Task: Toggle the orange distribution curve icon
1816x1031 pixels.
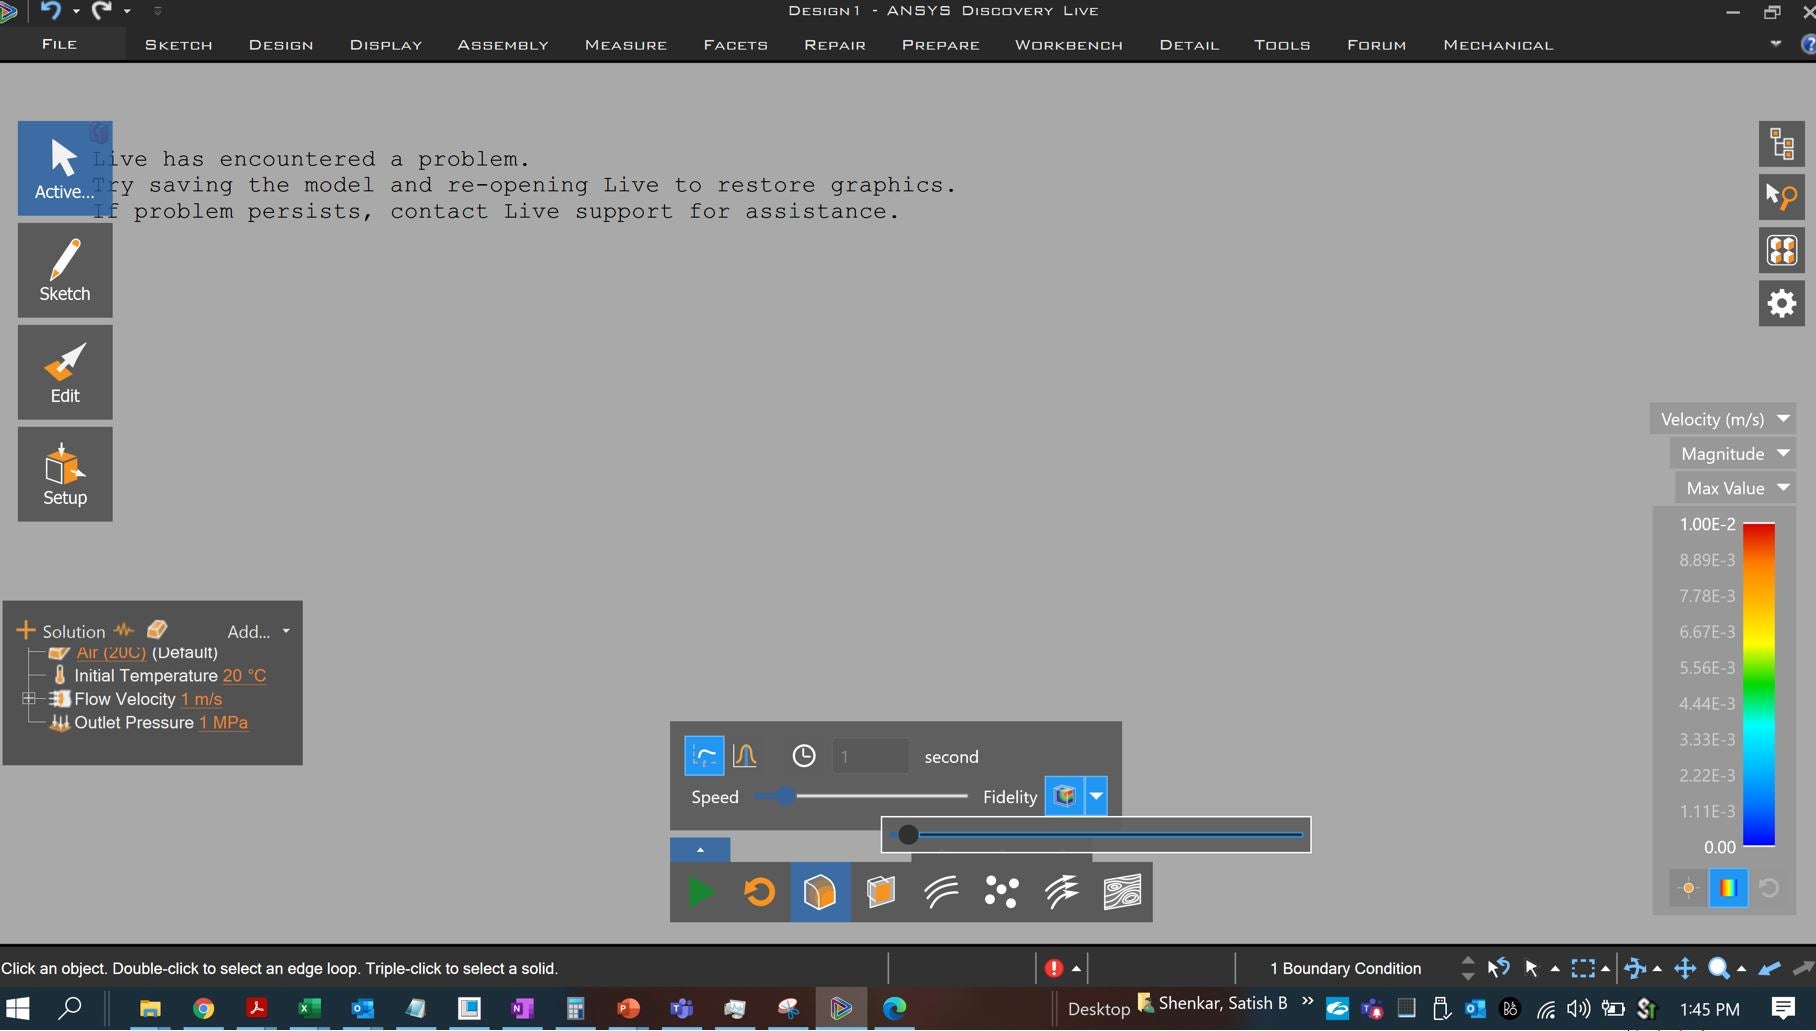Action: click(745, 756)
